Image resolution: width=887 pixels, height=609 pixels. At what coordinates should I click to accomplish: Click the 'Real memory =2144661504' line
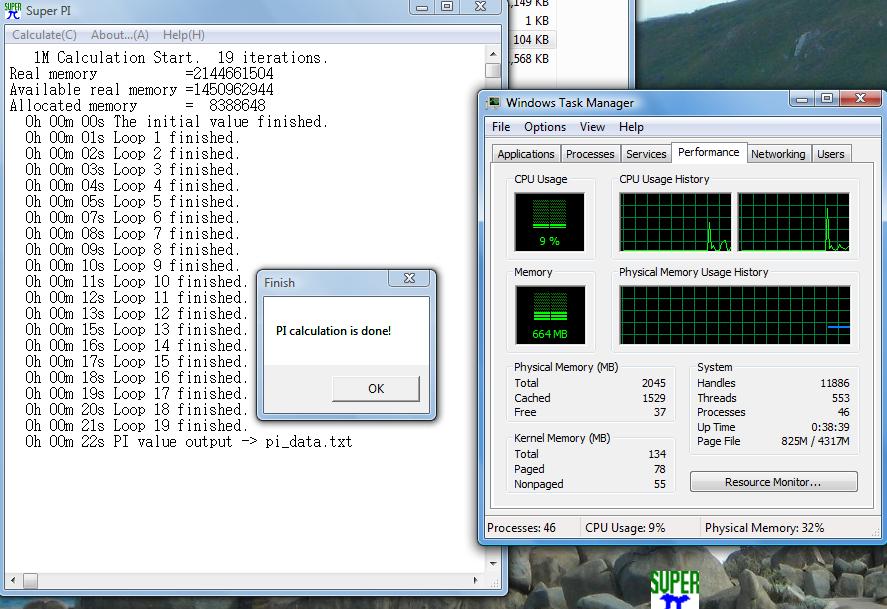click(x=141, y=74)
